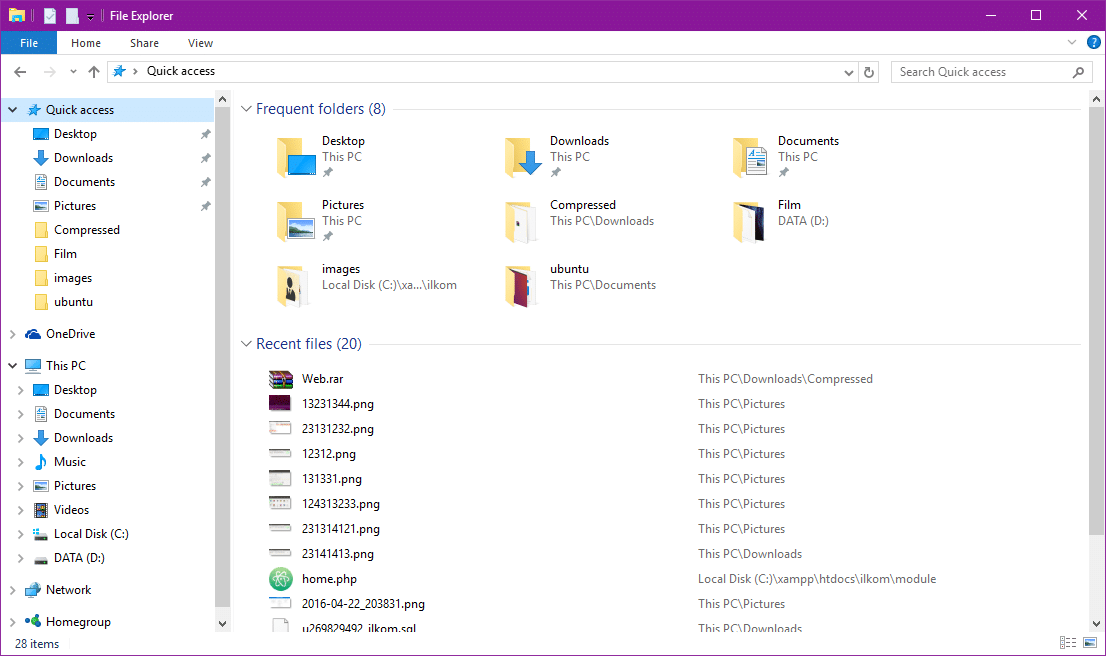Switch to Details view icon in status bar
The image size is (1106, 656).
pyautogui.click(x=1068, y=643)
